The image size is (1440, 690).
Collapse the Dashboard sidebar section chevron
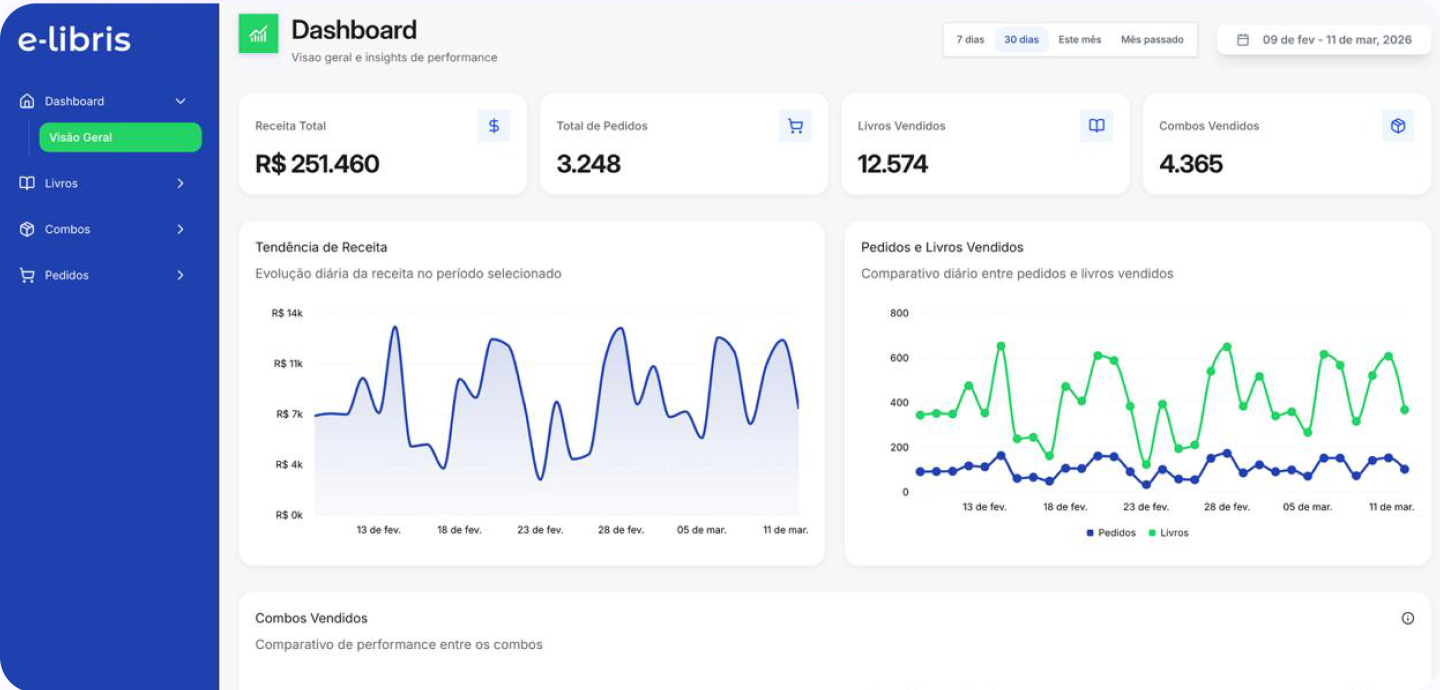[181, 101]
